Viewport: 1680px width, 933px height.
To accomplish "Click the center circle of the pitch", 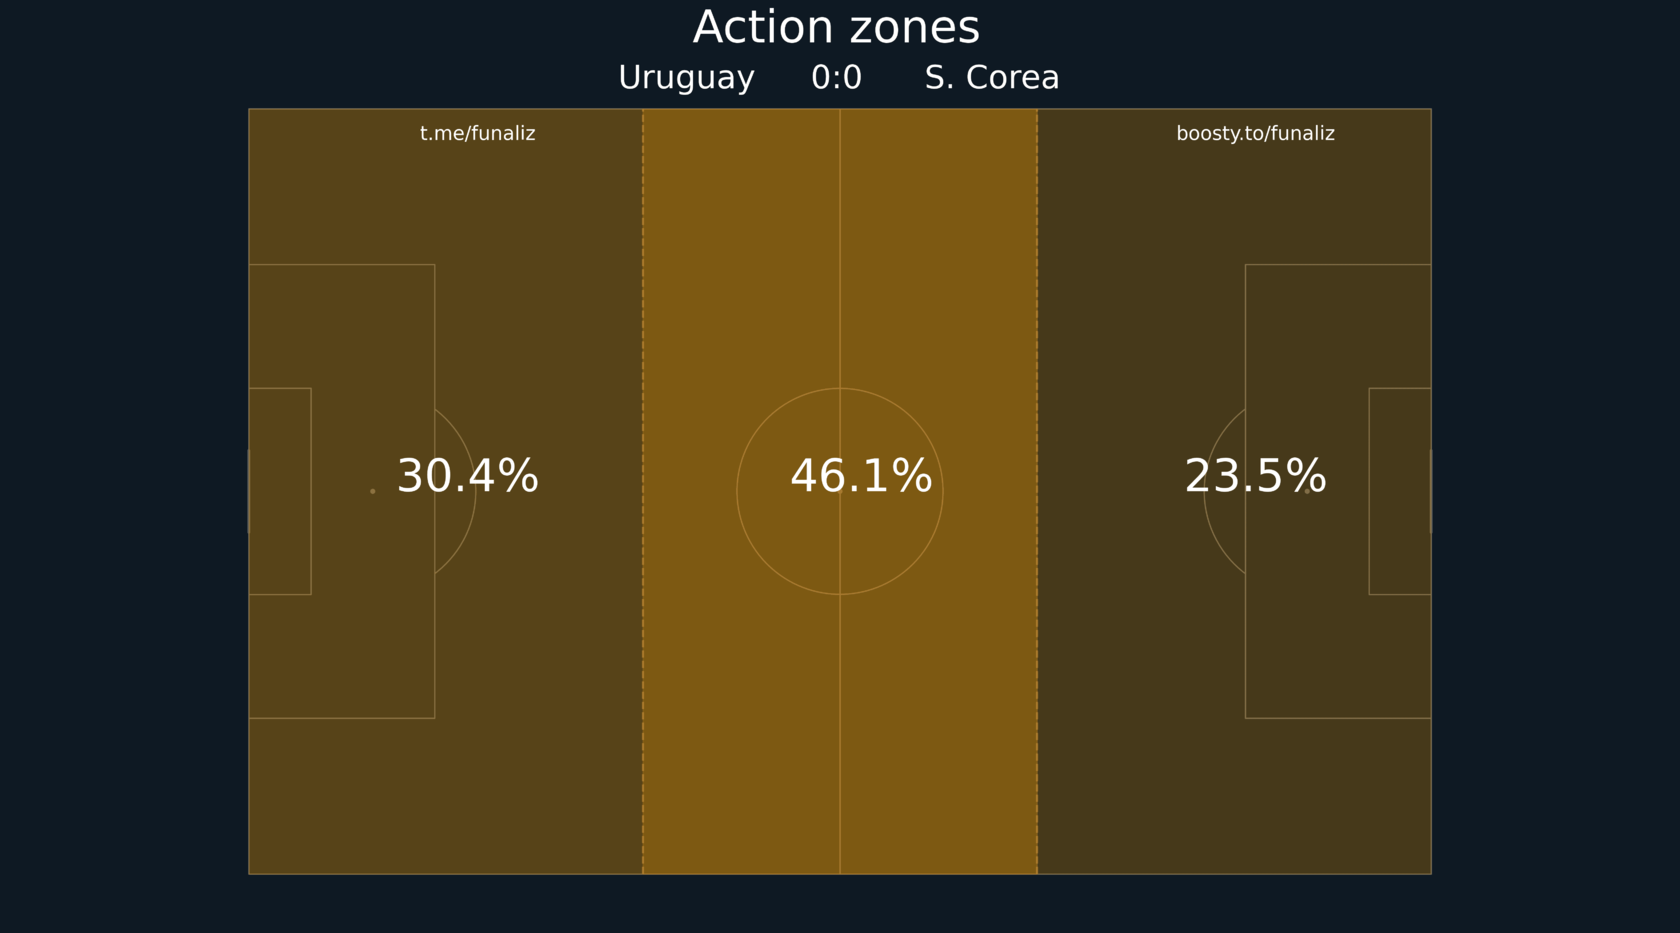I will [x=840, y=491].
